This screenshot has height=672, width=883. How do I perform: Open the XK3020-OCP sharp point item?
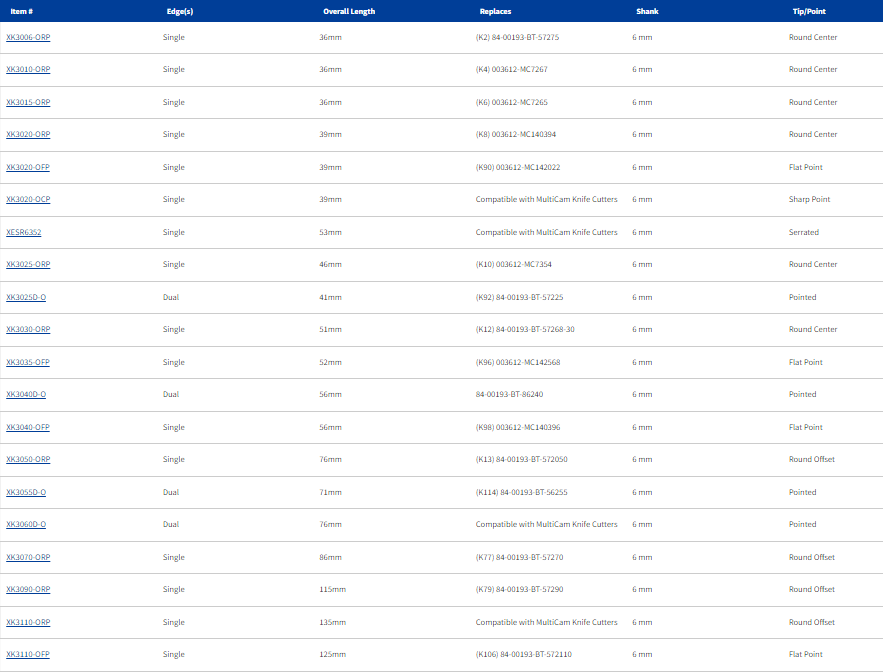click(x=28, y=200)
